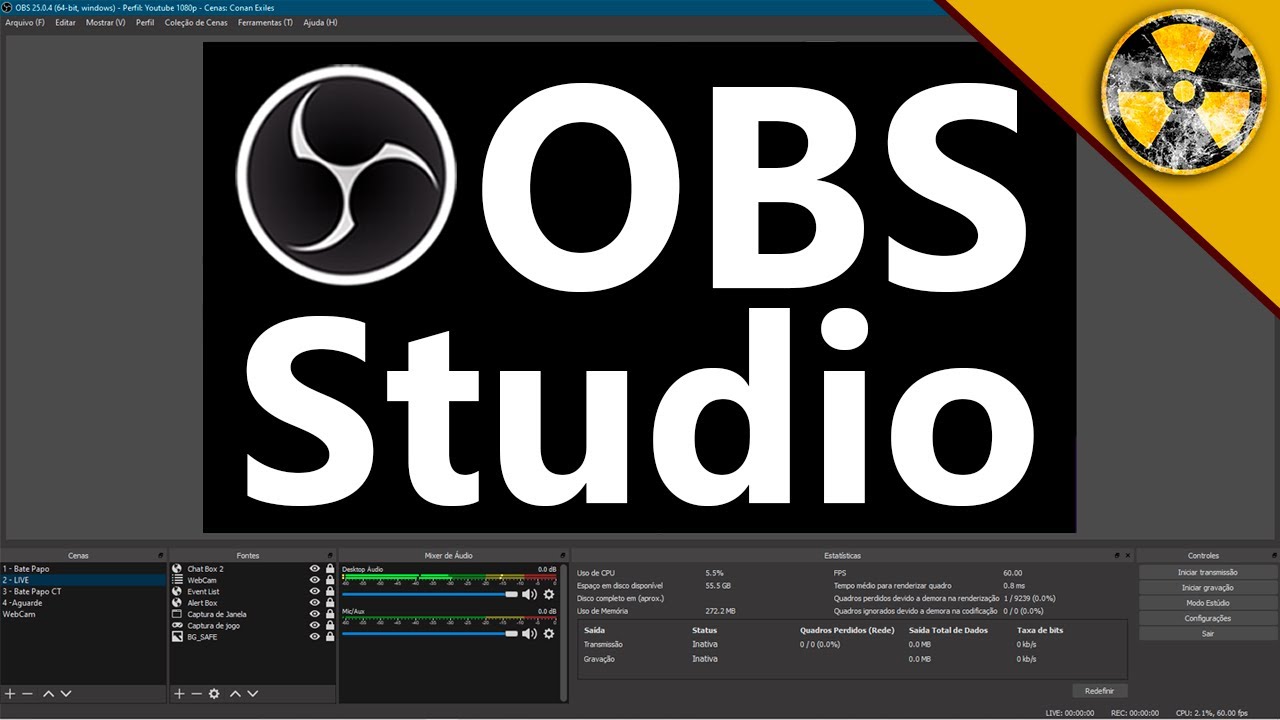Select scene '3 - Bate Papo CT'
The image size is (1280, 720).
(x=83, y=591)
